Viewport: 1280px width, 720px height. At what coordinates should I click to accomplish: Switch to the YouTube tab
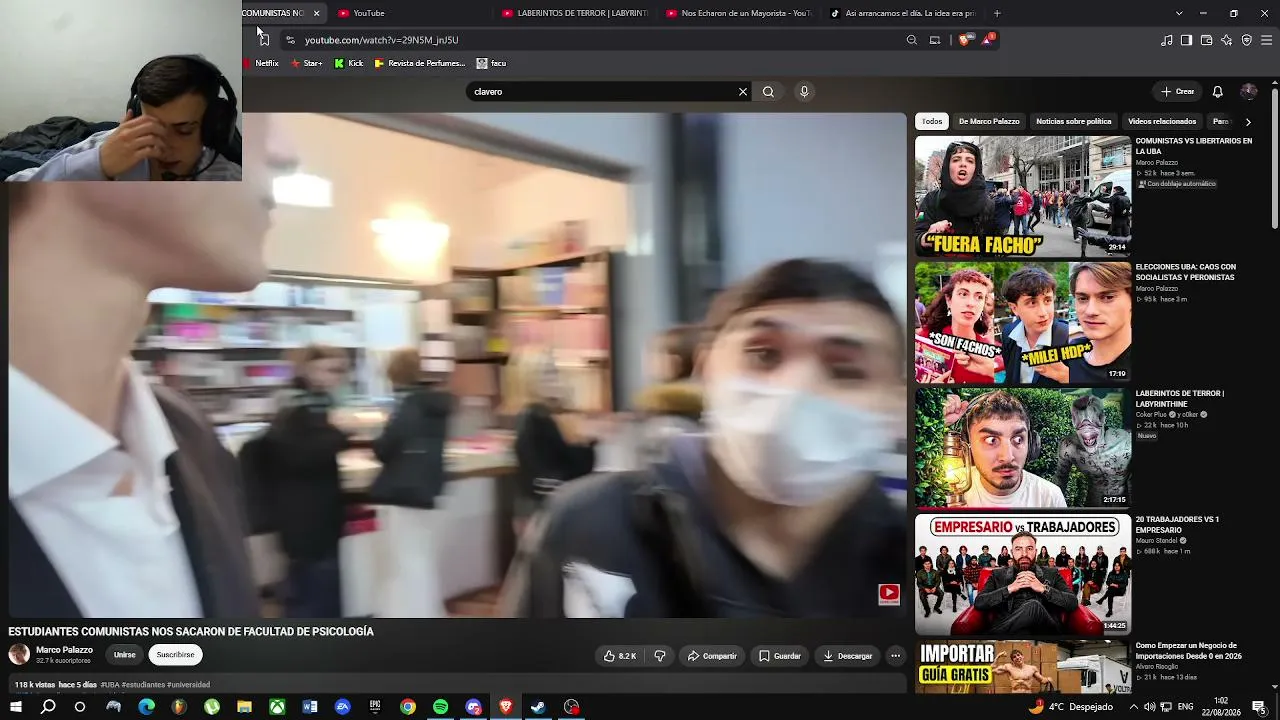410,13
